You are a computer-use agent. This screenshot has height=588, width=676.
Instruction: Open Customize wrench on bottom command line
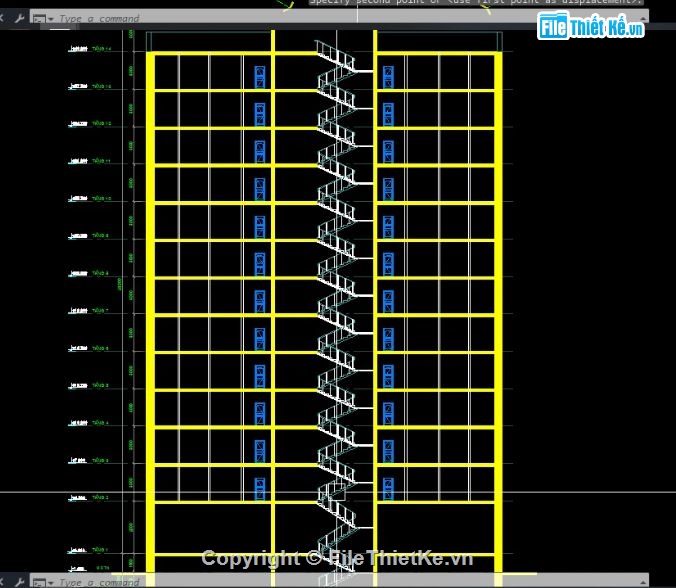pos(19,582)
